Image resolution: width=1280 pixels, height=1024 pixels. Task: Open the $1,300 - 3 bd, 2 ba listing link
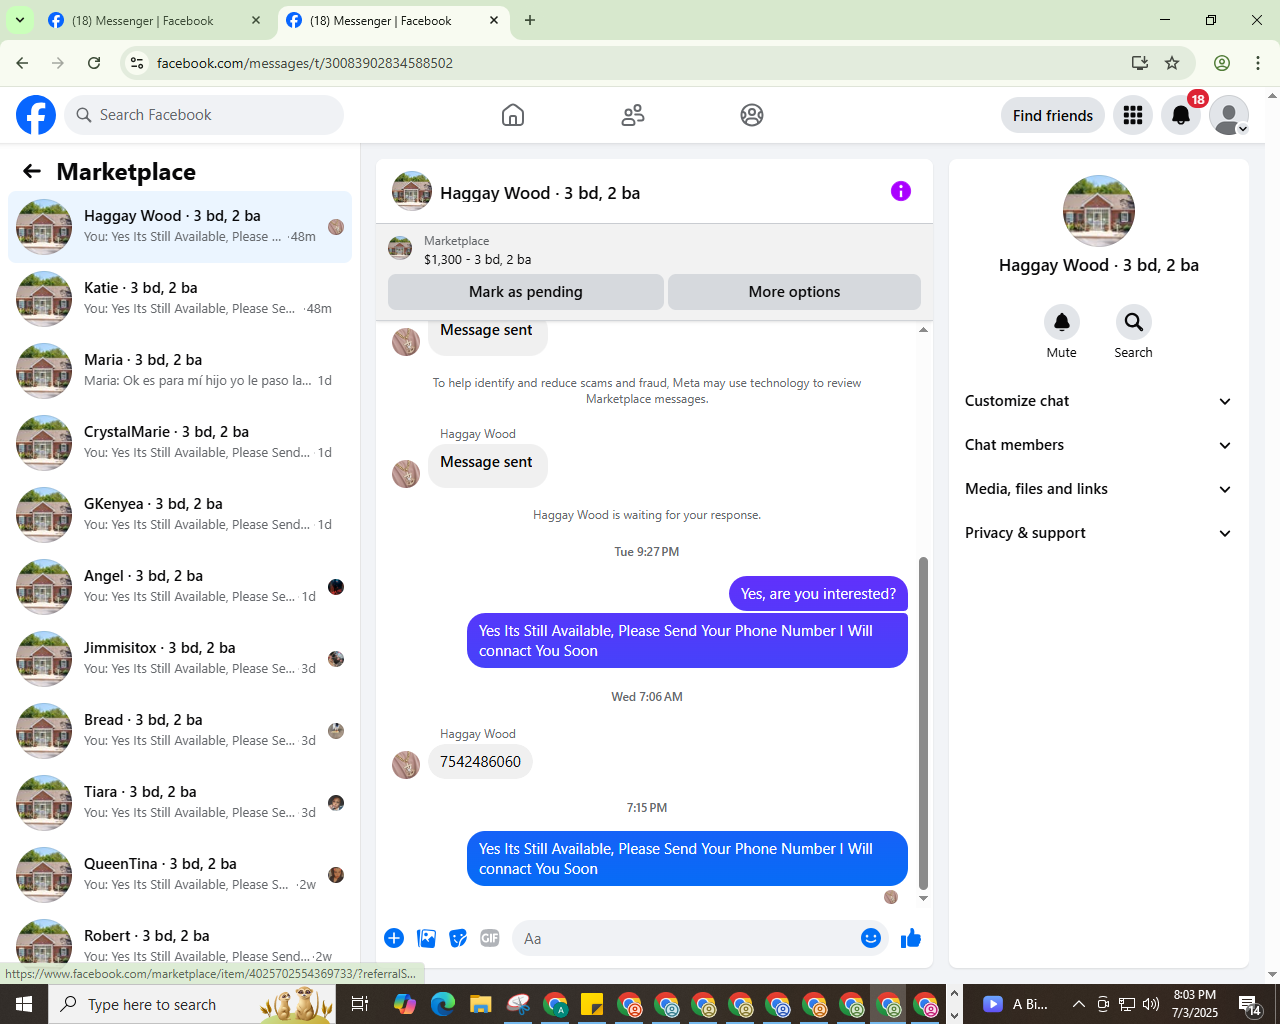click(x=478, y=259)
